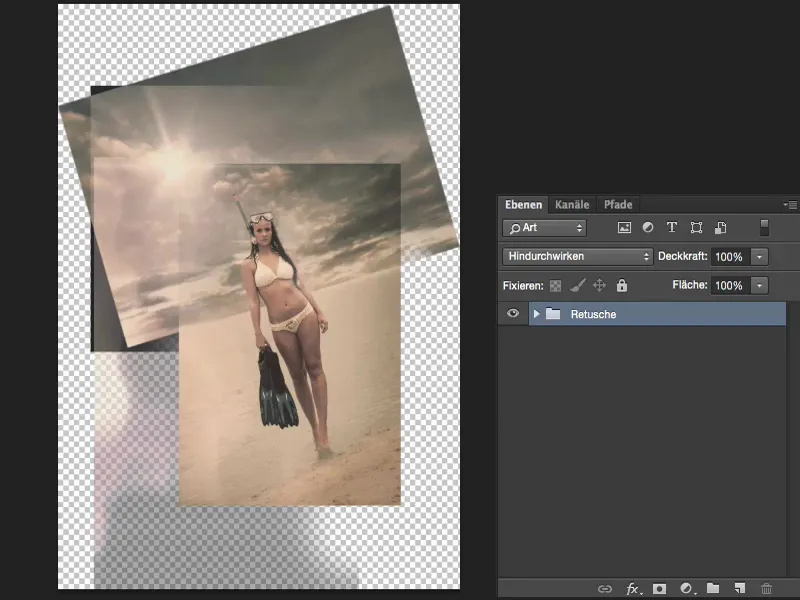Open the fx layer style menu
800x600 pixels.
coord(633,589)
